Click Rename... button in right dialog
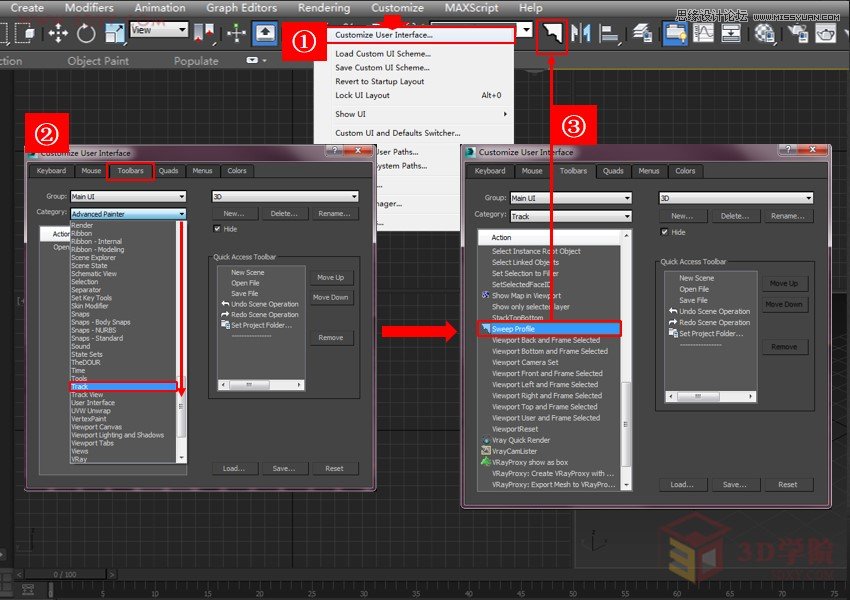The width and height of the screenshot is (850, 600). 788,216
